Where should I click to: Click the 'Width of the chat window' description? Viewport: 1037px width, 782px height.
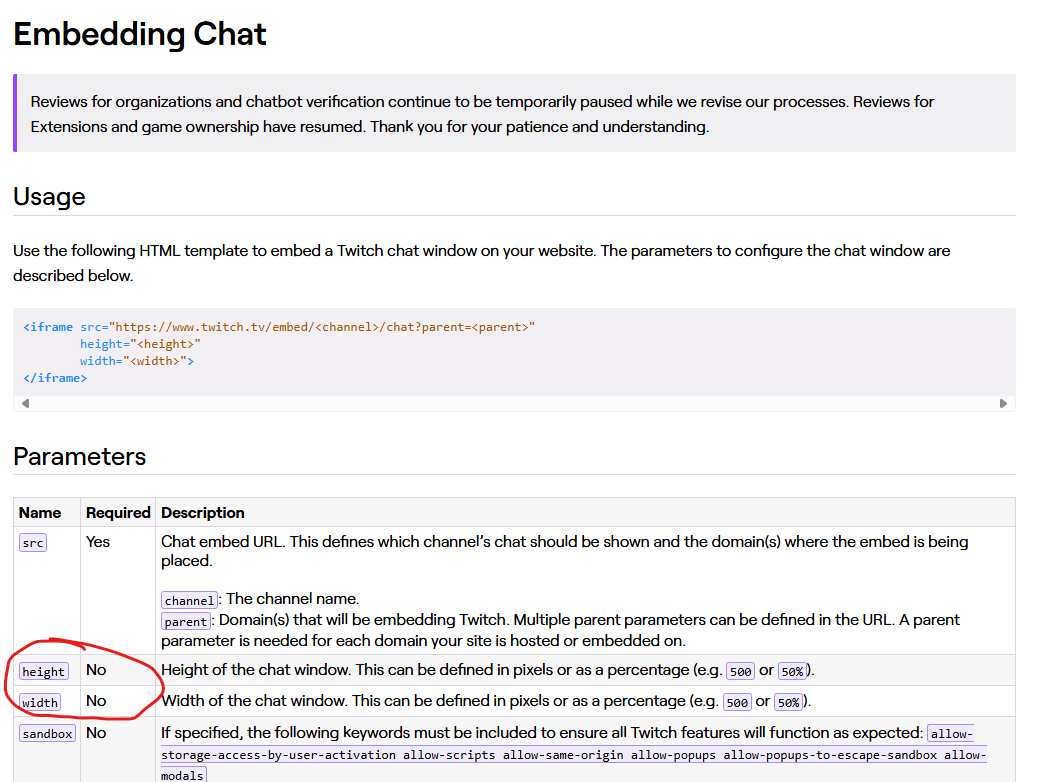[486, 701]
